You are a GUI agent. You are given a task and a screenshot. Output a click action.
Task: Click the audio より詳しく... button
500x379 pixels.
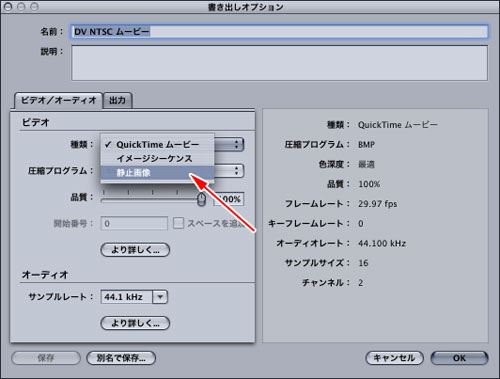tap(135, 323)
